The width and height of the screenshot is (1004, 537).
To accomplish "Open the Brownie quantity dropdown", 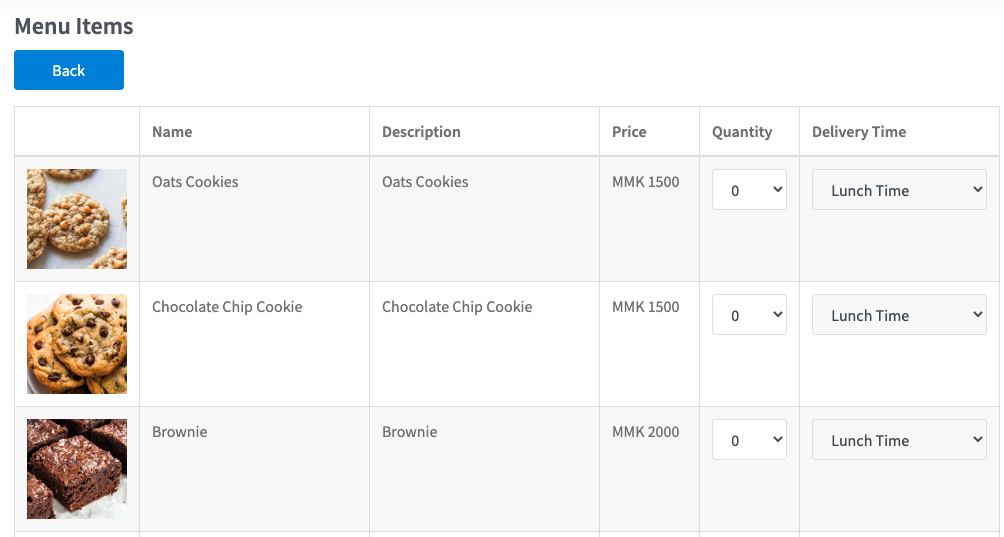I will [x=749, y=439].
